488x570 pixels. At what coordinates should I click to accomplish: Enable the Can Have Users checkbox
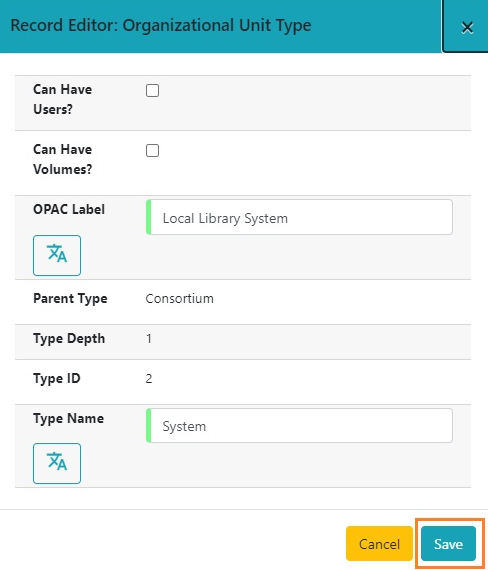click(x=152, y=91)
